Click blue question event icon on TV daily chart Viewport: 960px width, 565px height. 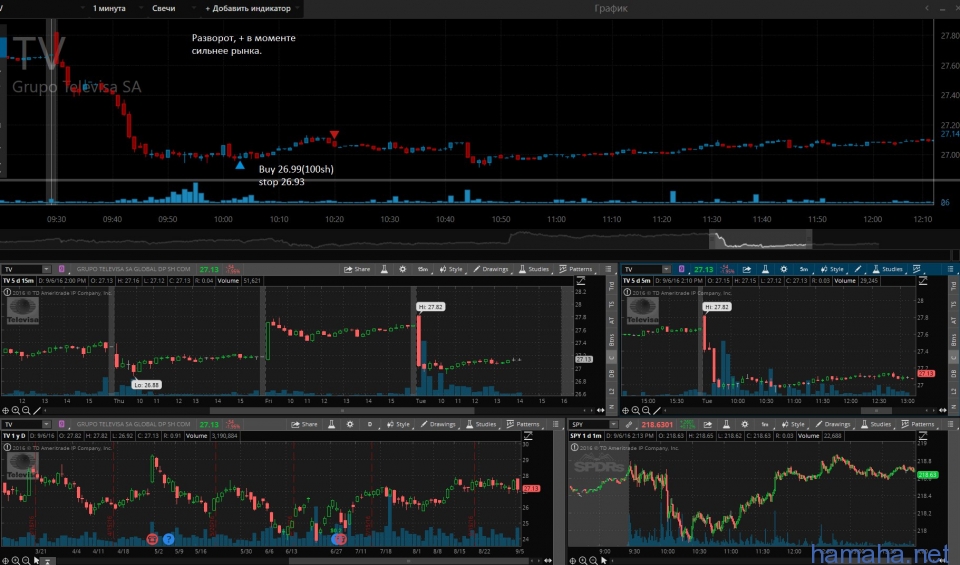click(168, 539)
